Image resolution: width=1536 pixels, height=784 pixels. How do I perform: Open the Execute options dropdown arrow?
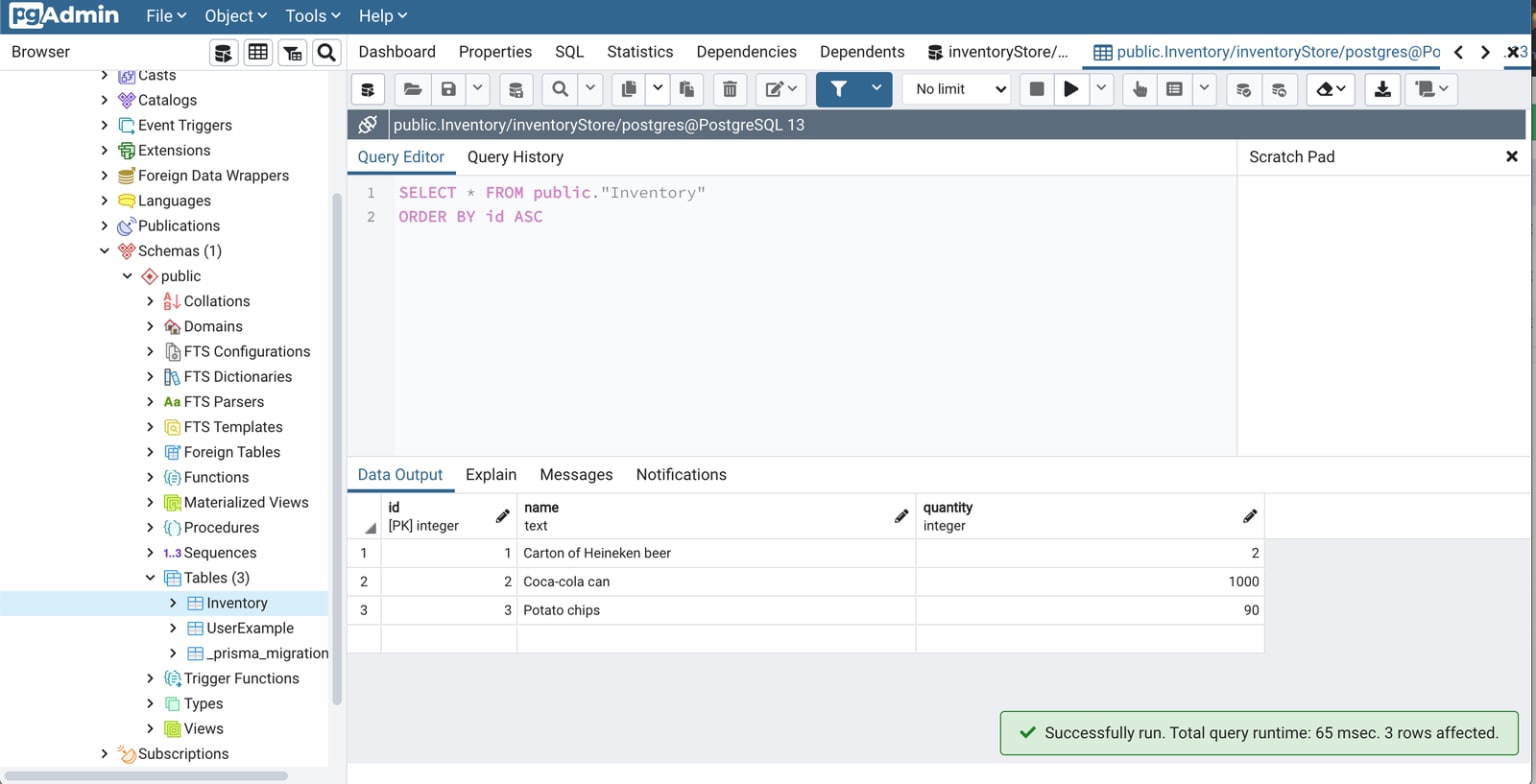coord(1101,89)
